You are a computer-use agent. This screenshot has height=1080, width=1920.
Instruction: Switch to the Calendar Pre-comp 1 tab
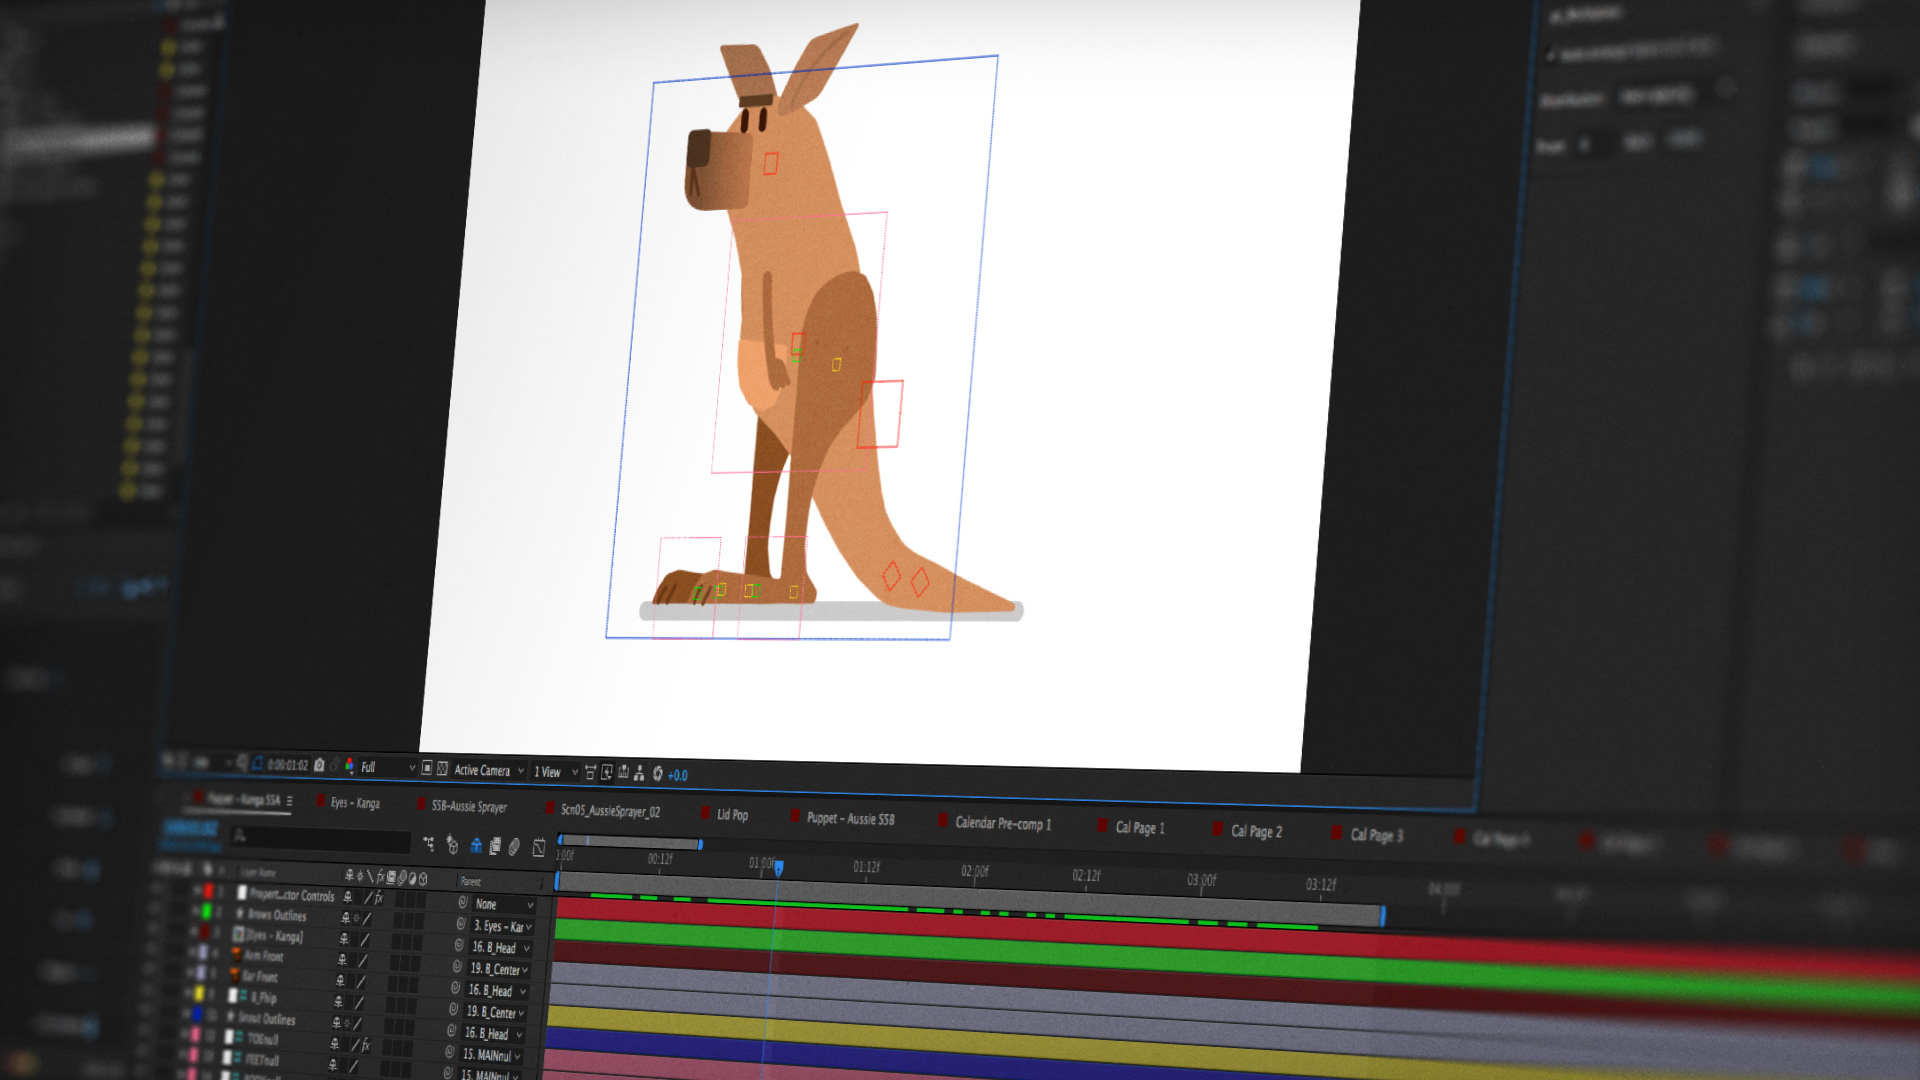click(1002, 823)
